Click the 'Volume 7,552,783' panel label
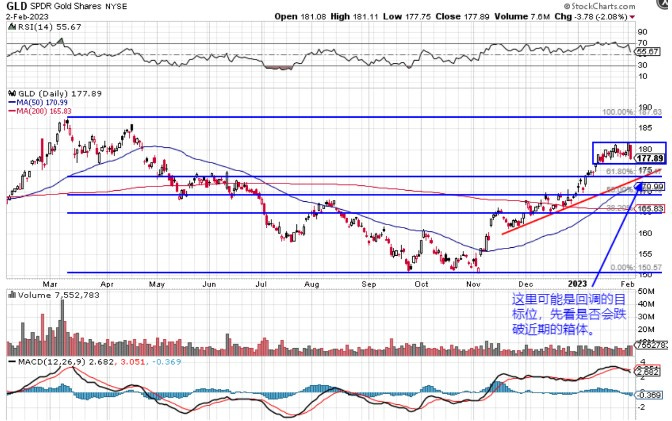 (x=59, y=295)
